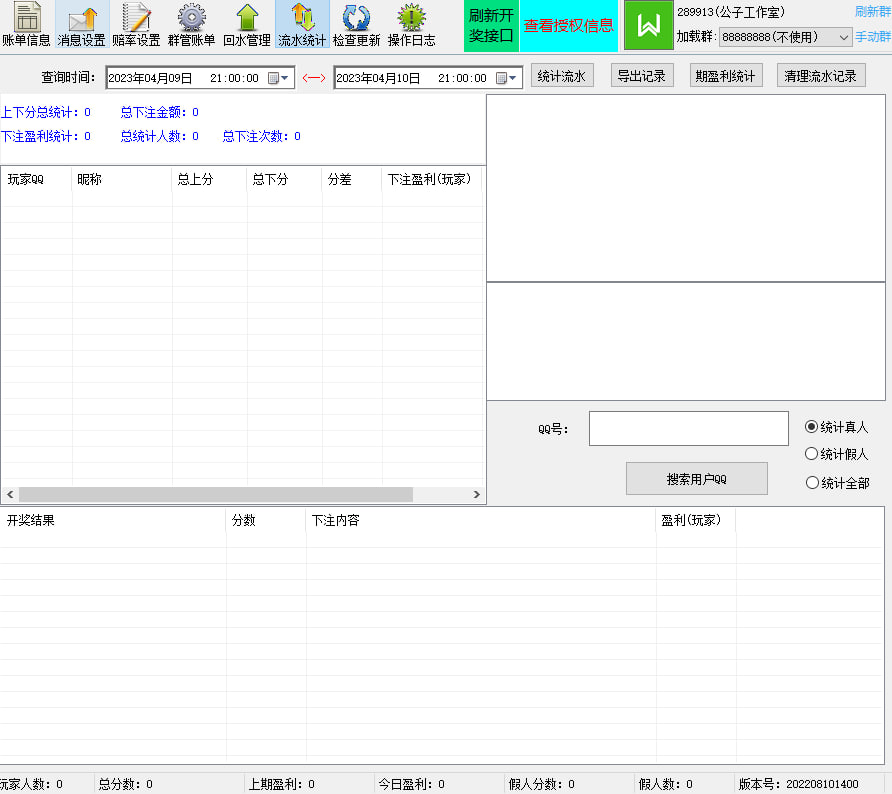This screenshot has height=794, width=892.
Task: Expand the 加载群 dropdown list
Action: (x=843, y=37)
